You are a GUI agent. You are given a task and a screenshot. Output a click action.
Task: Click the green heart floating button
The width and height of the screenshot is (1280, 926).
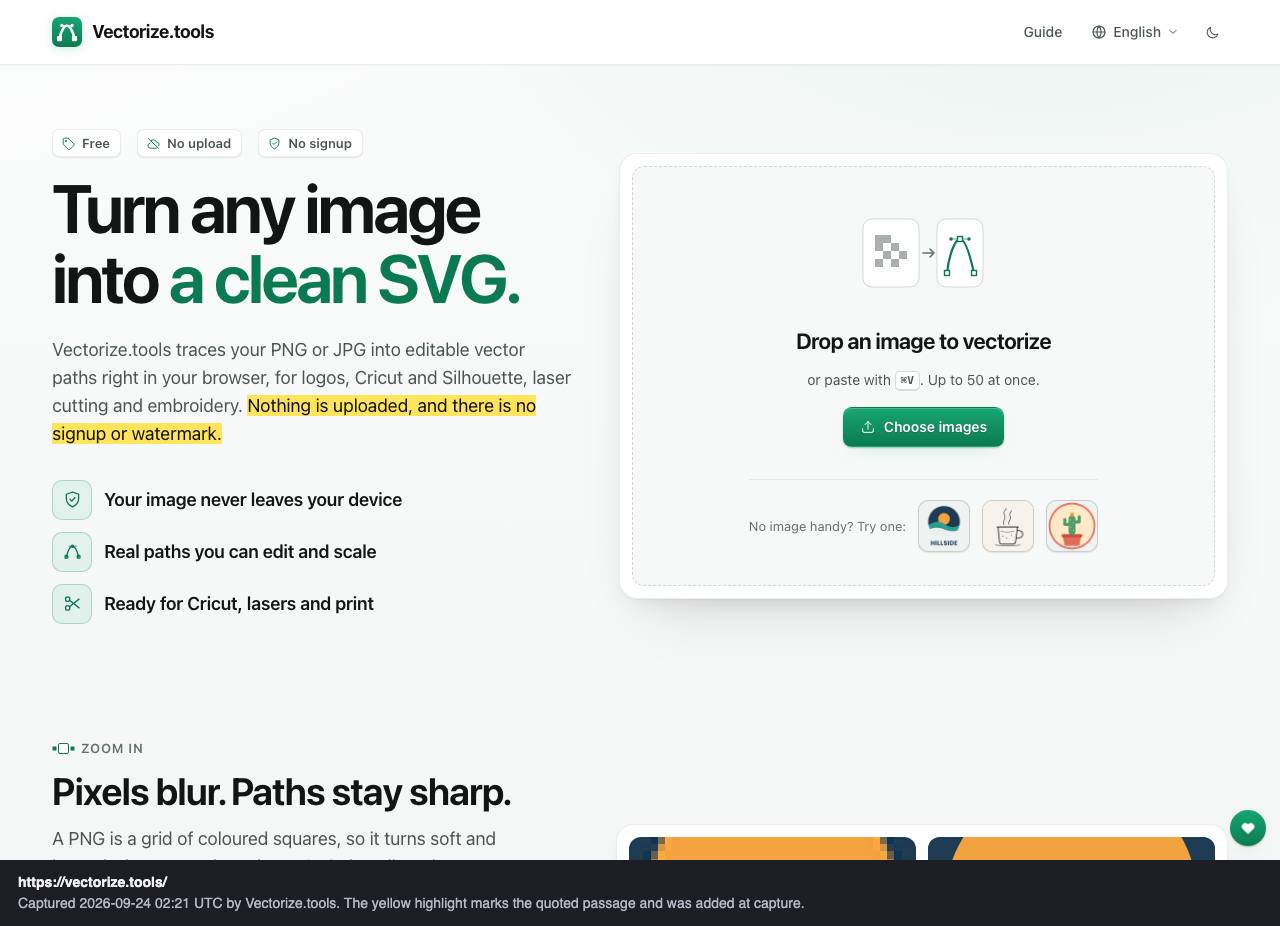[1247, 828]
